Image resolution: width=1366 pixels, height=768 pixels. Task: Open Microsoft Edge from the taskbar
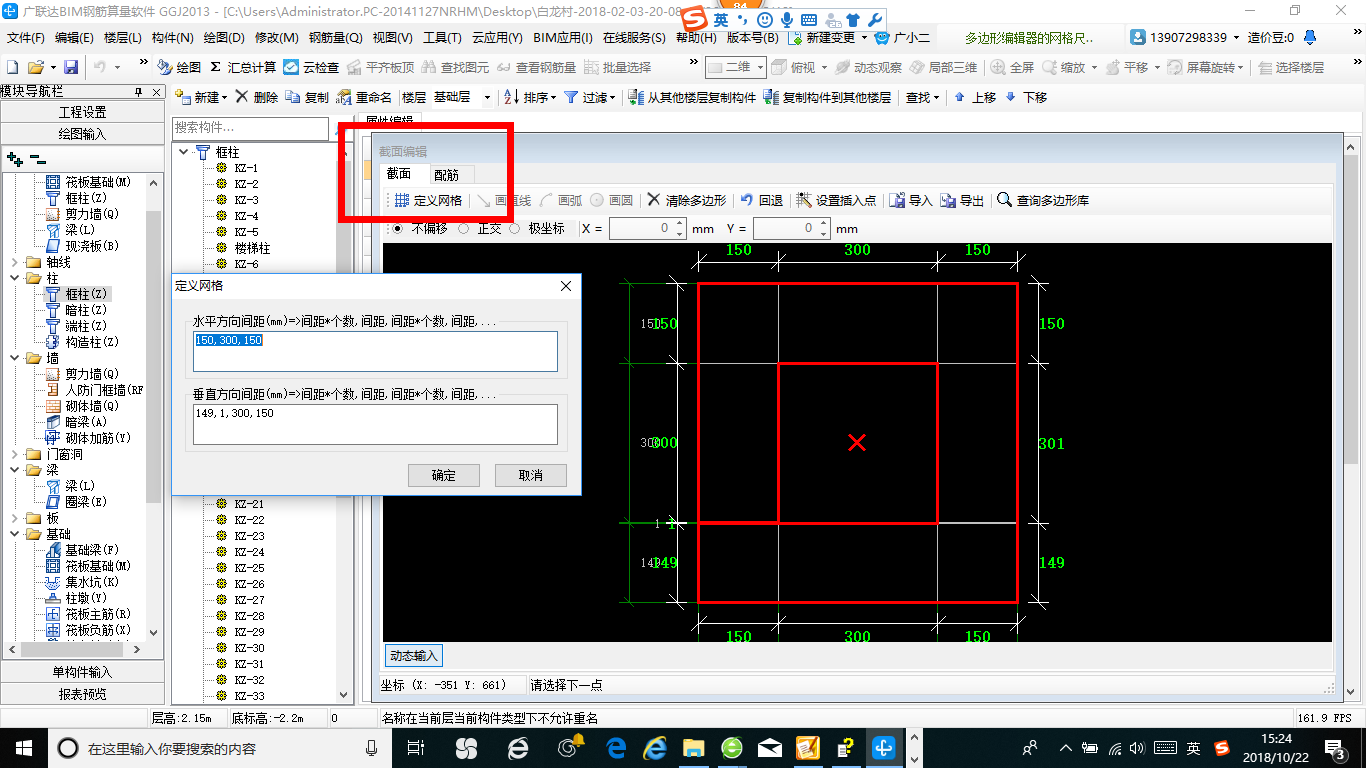tap(616, 748)
